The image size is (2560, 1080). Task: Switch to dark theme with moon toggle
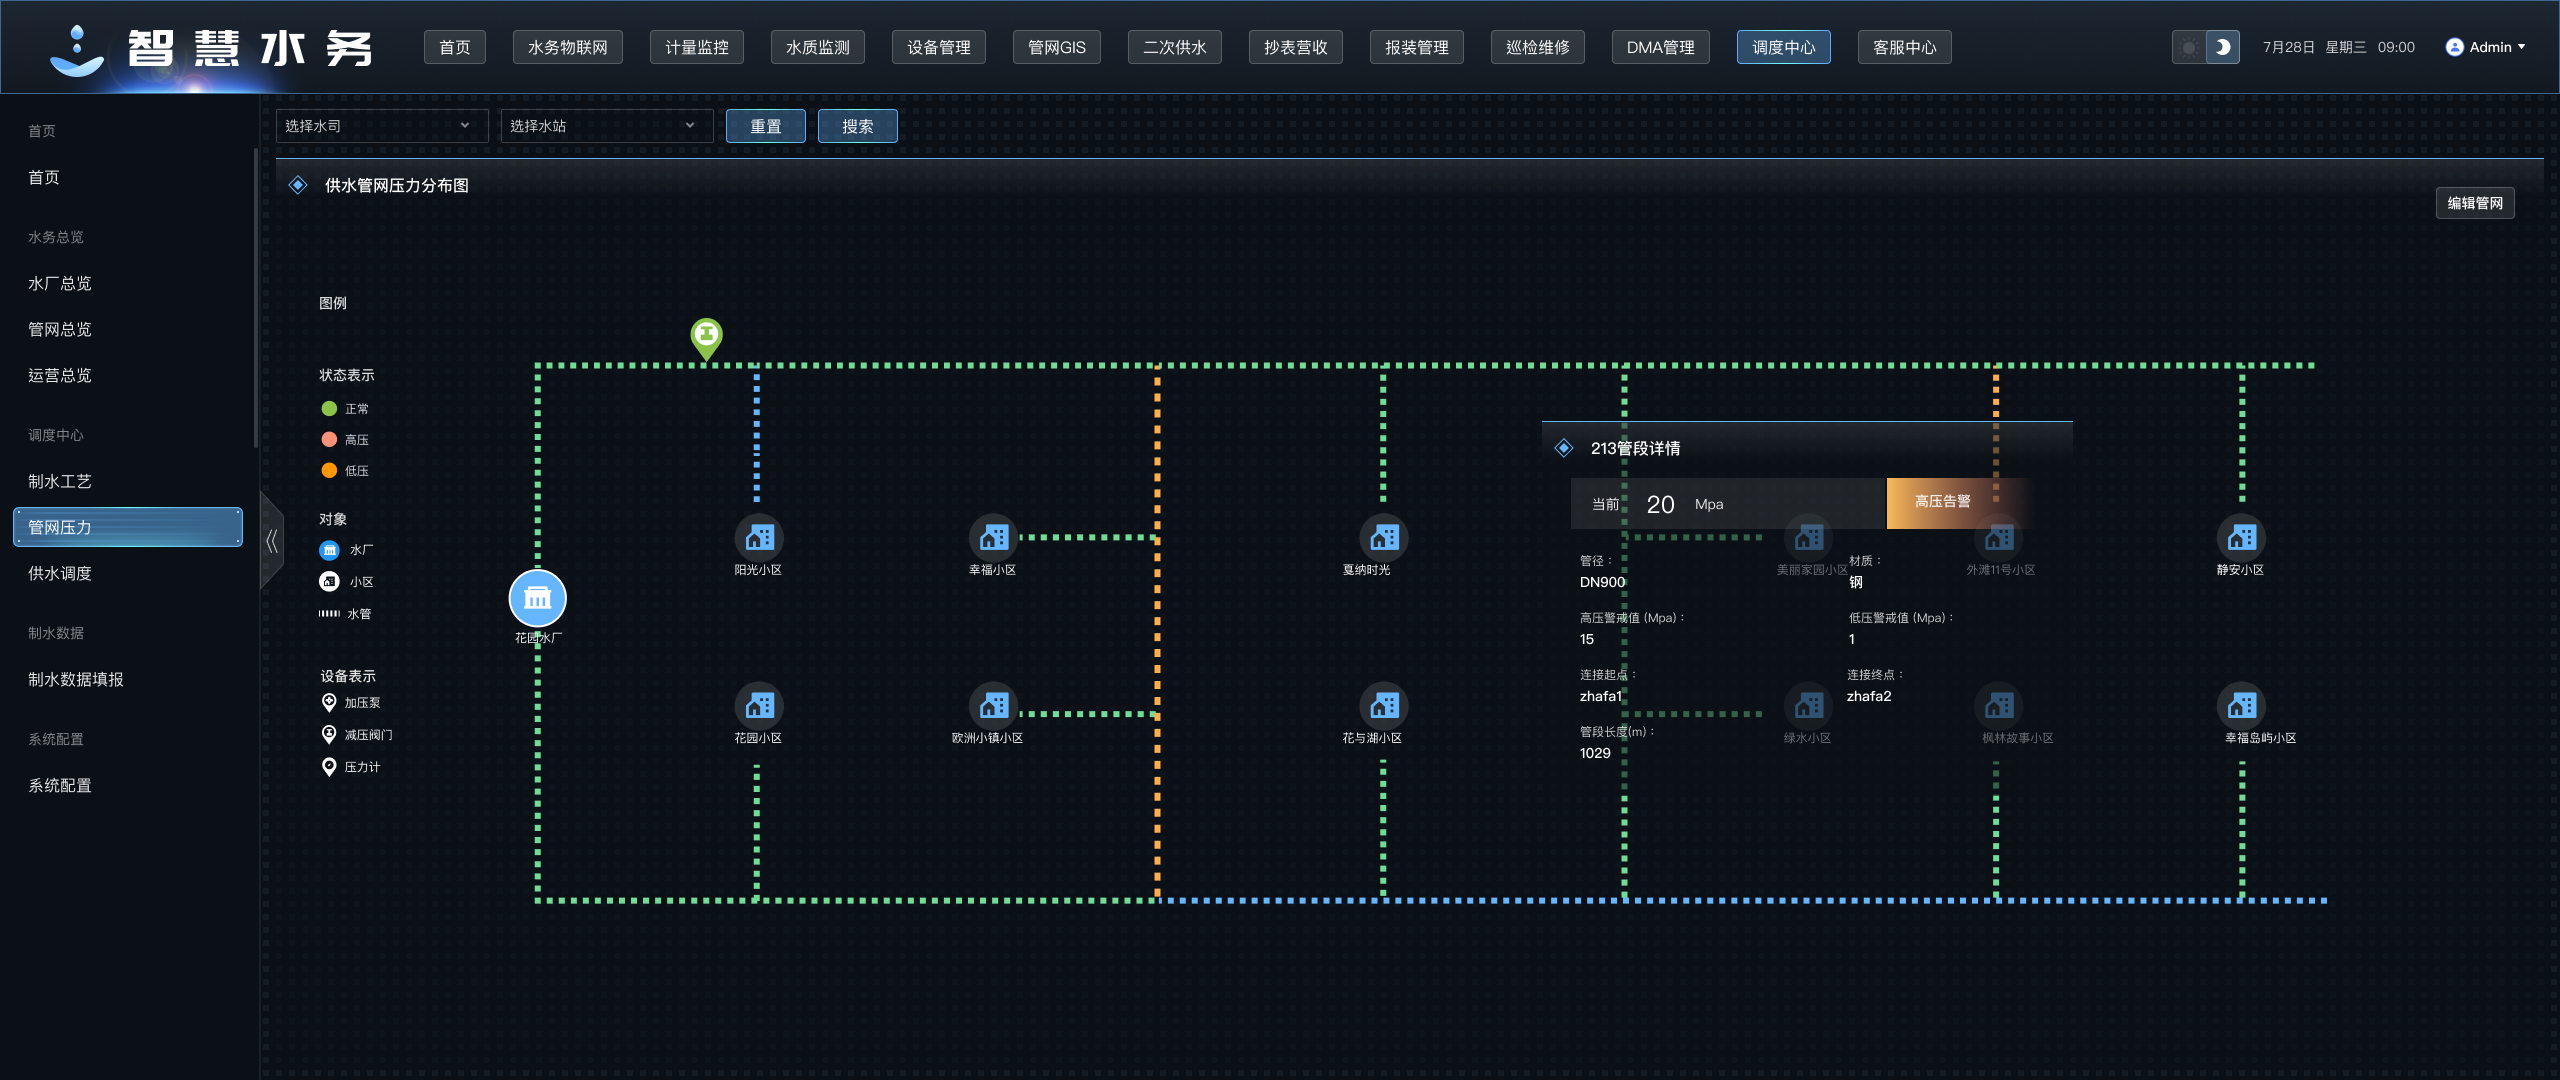point(2222,47)
